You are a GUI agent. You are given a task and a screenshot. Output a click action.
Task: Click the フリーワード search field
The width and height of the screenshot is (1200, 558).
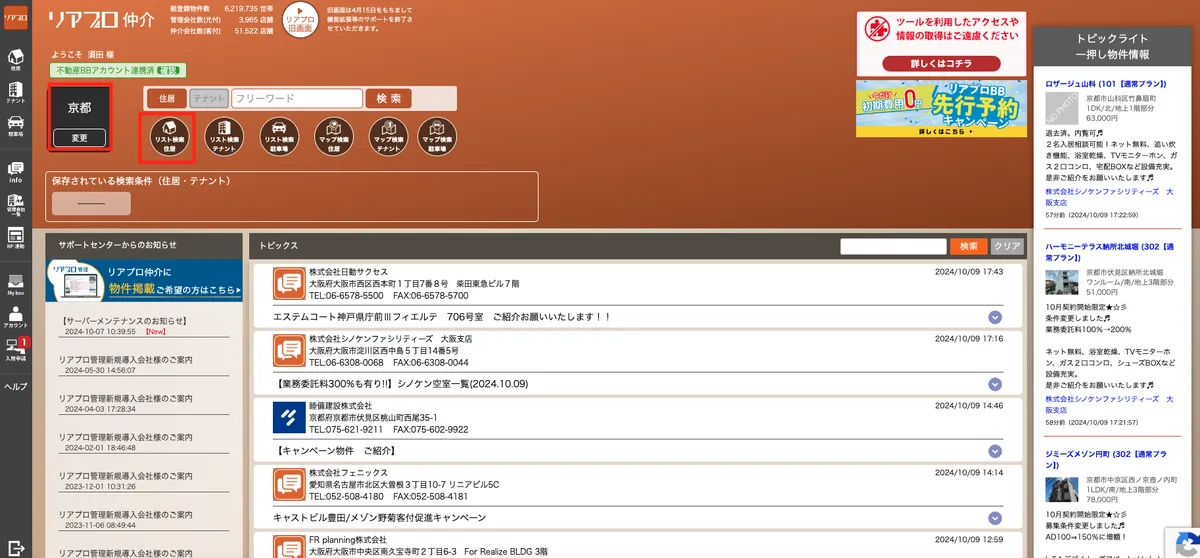point(296,98)
